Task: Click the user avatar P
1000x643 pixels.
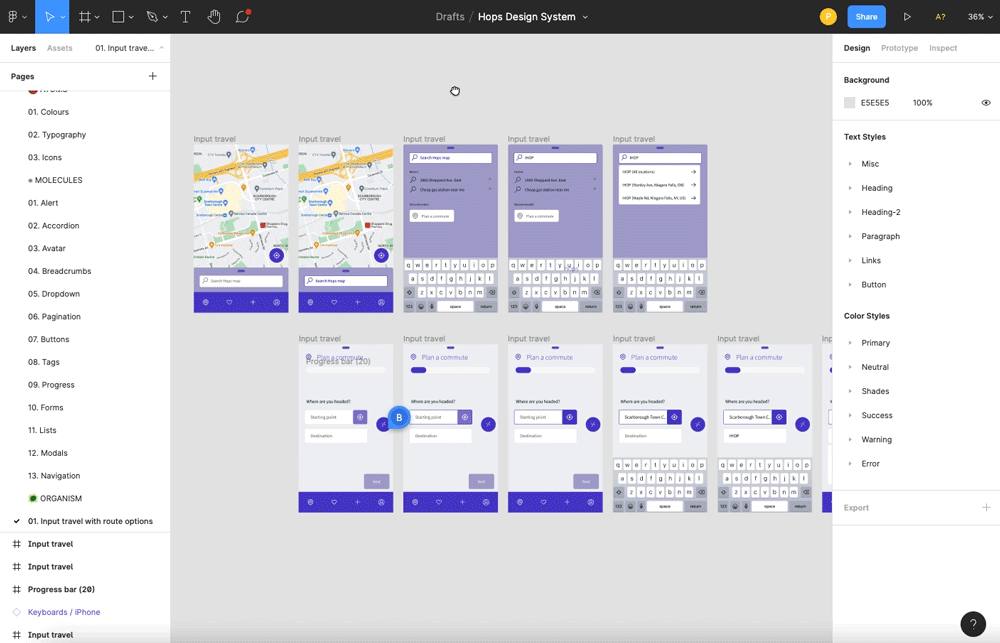Action: pos(828,17)
